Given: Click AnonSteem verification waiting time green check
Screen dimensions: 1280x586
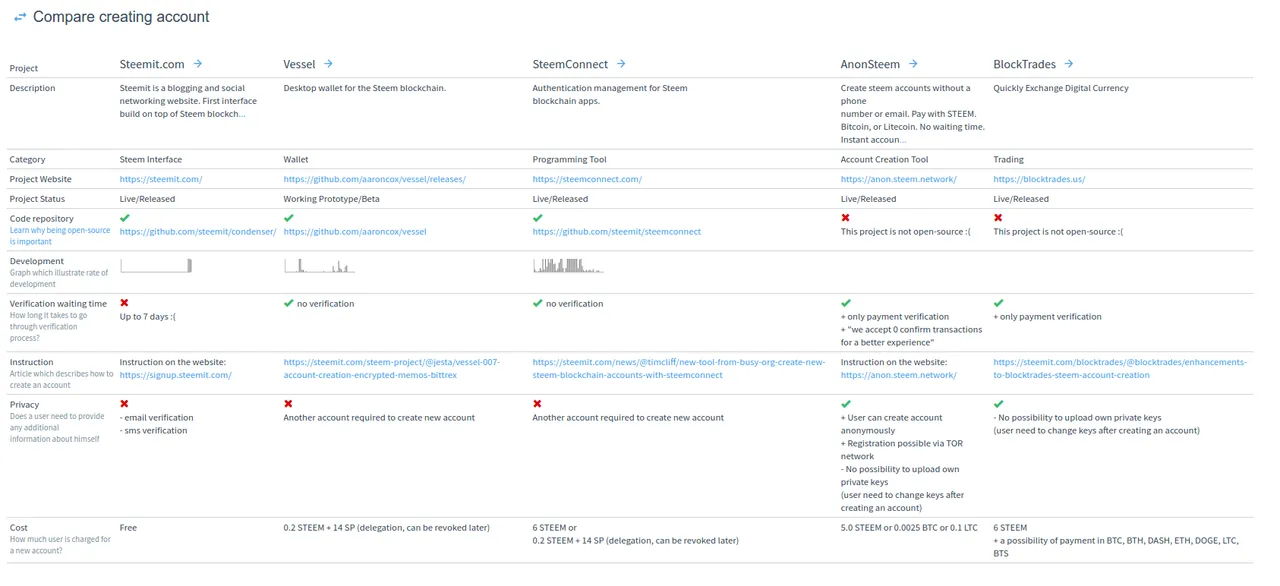Looking at the screenshot, I should click(x=846, y=303).
